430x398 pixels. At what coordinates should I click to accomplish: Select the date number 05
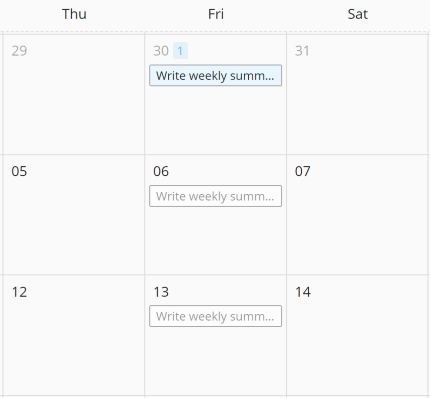coord(19,171)
